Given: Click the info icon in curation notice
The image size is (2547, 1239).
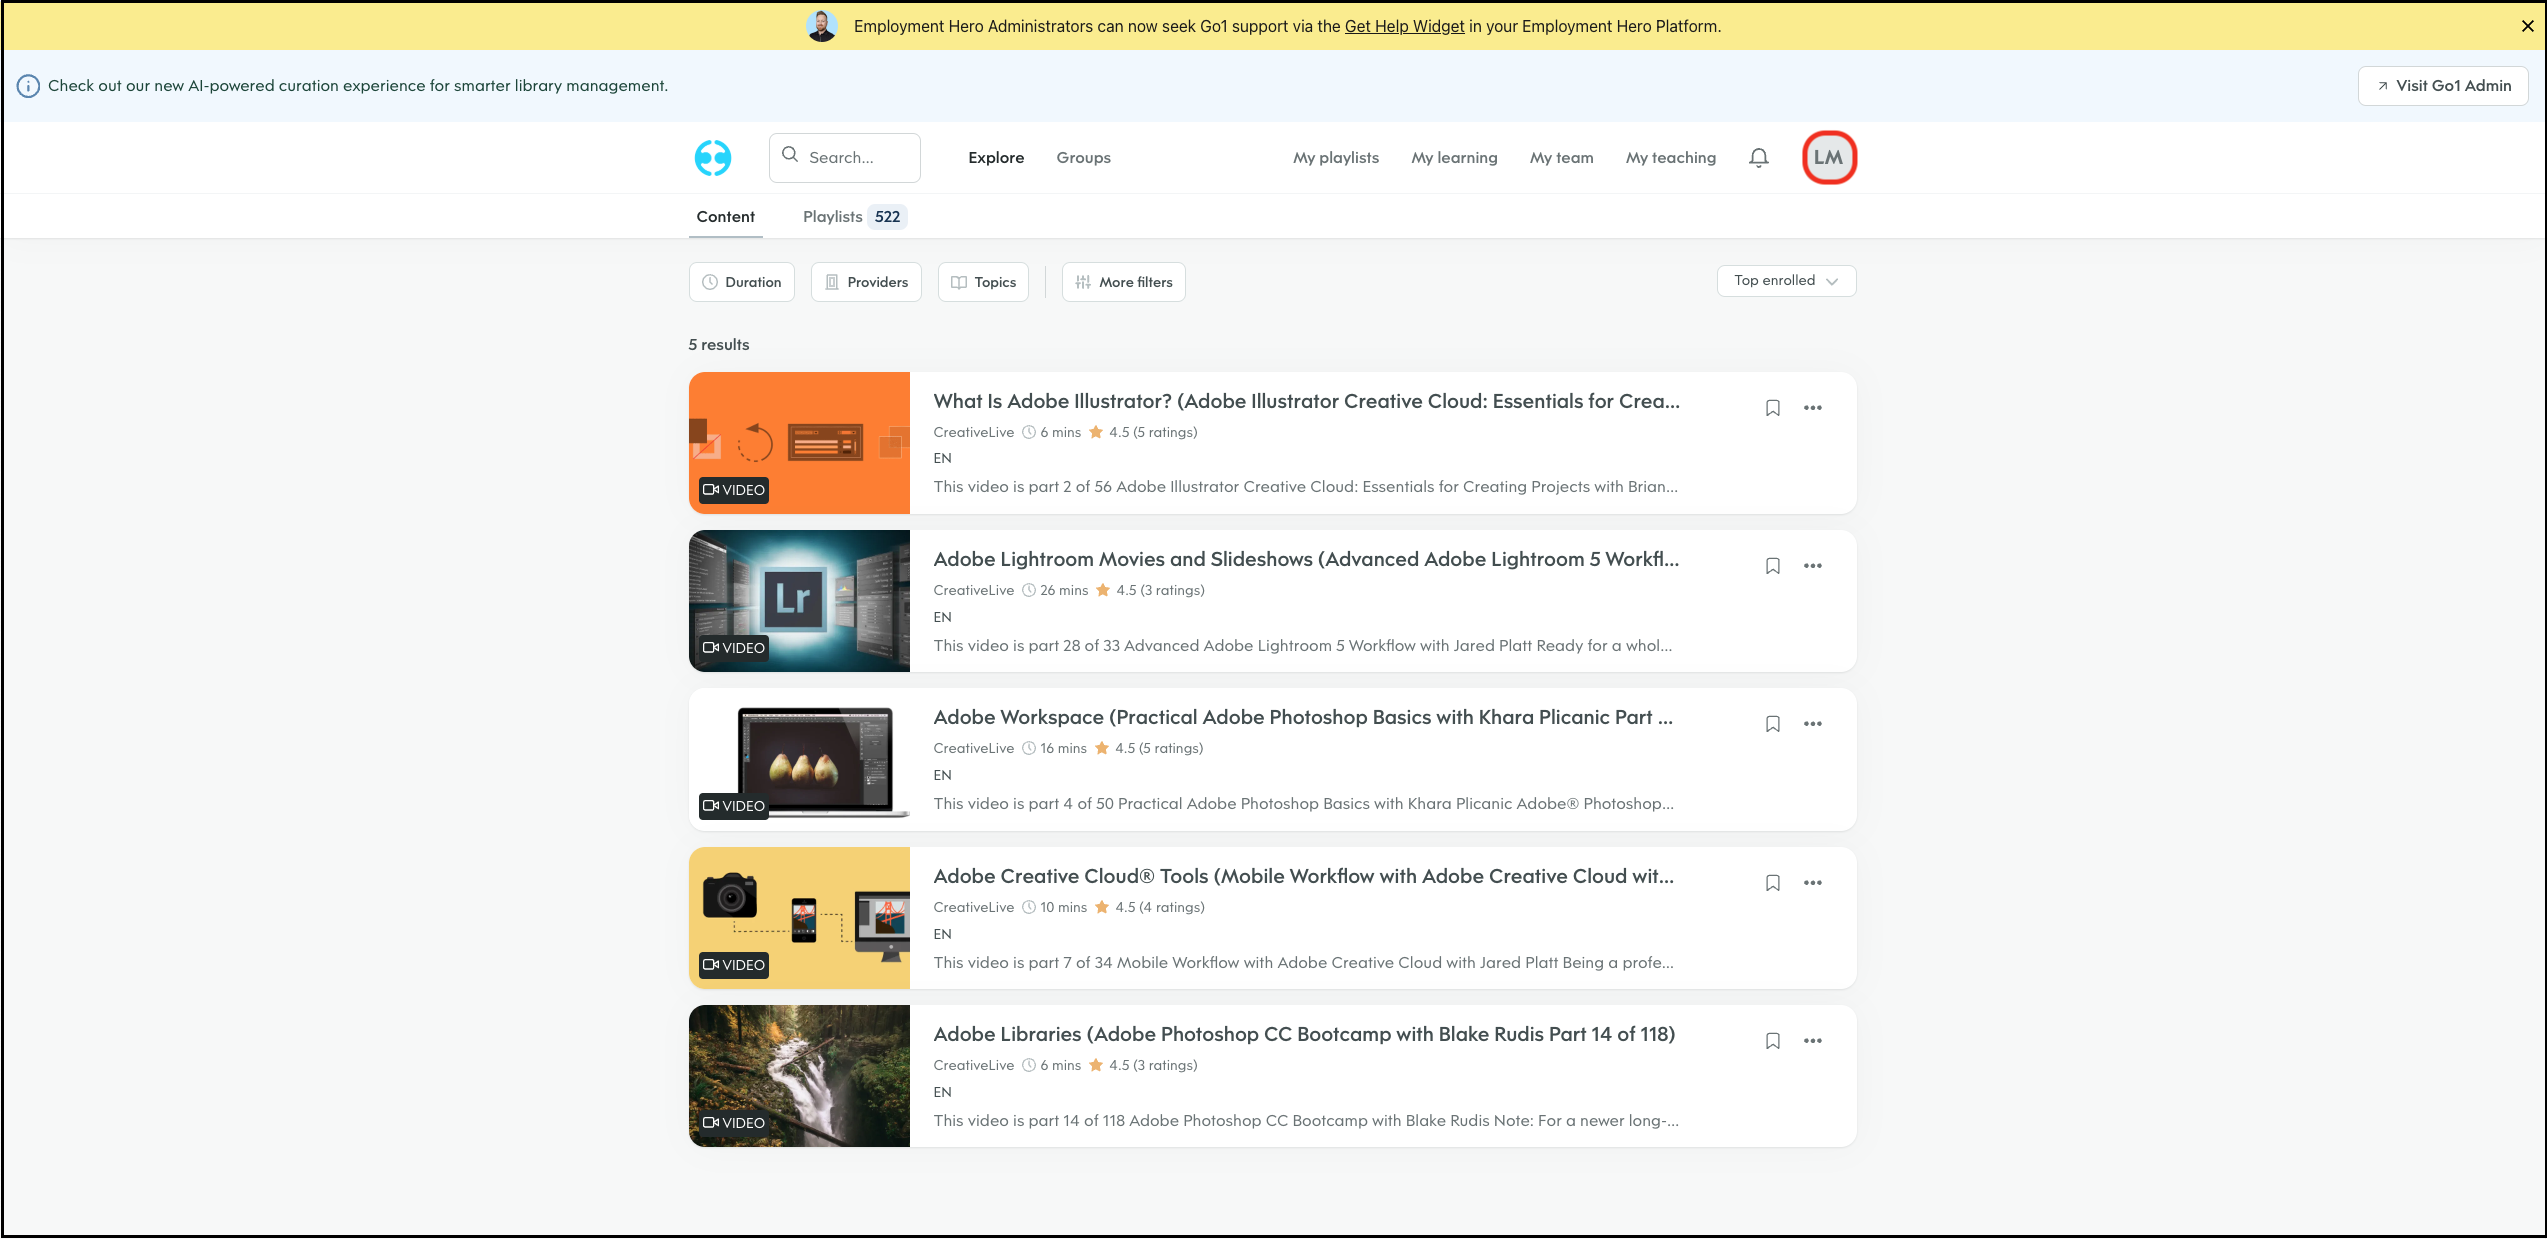Looking at the screenshot, I should pyautogui.click(x=29, y=86).
